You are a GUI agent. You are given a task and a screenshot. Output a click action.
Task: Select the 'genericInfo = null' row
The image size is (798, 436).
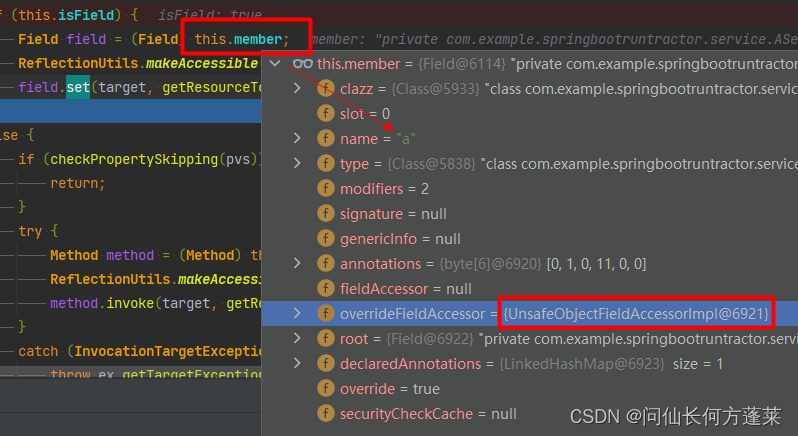[x=530, y=238]
